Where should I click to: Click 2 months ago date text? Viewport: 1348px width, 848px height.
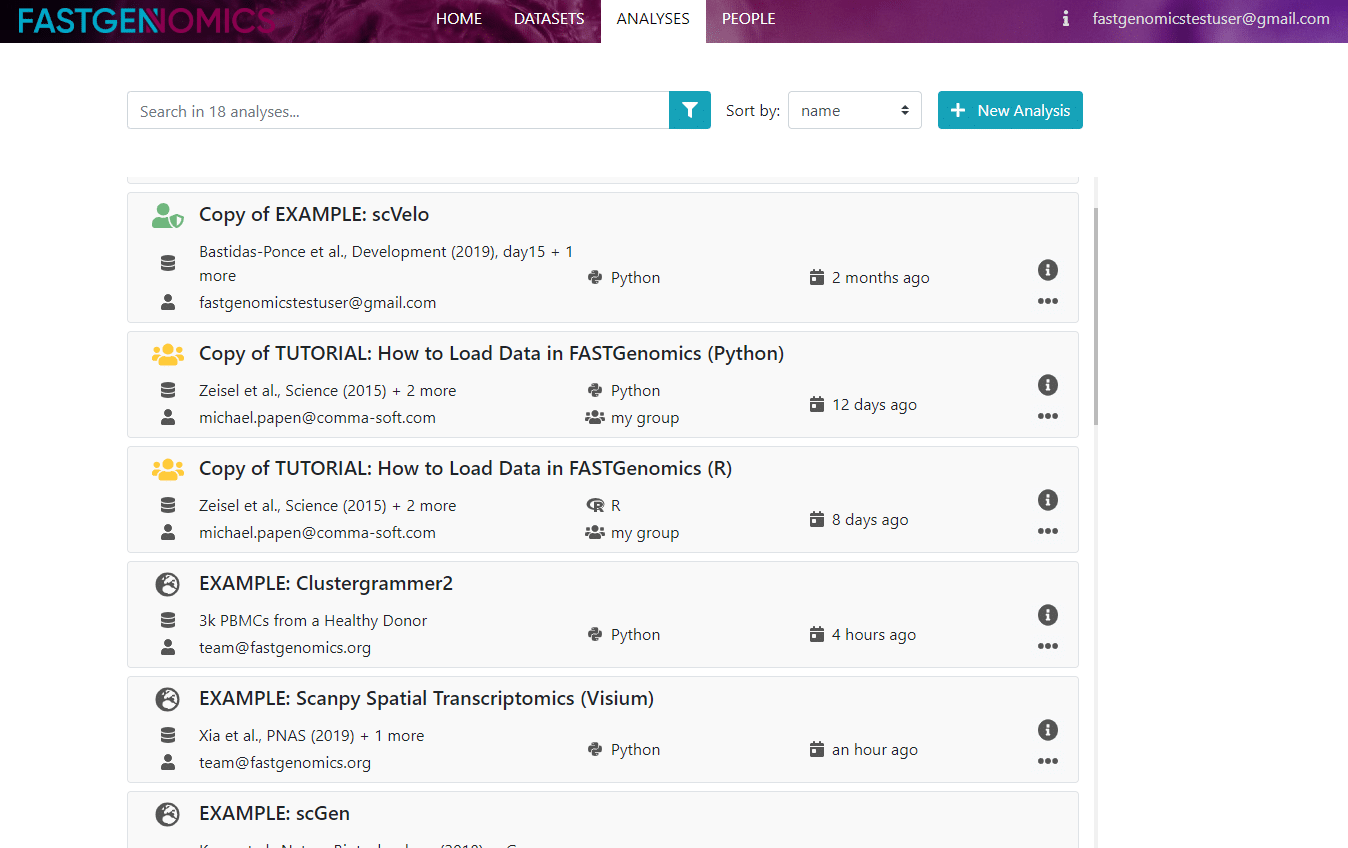[x=881, y=278]
